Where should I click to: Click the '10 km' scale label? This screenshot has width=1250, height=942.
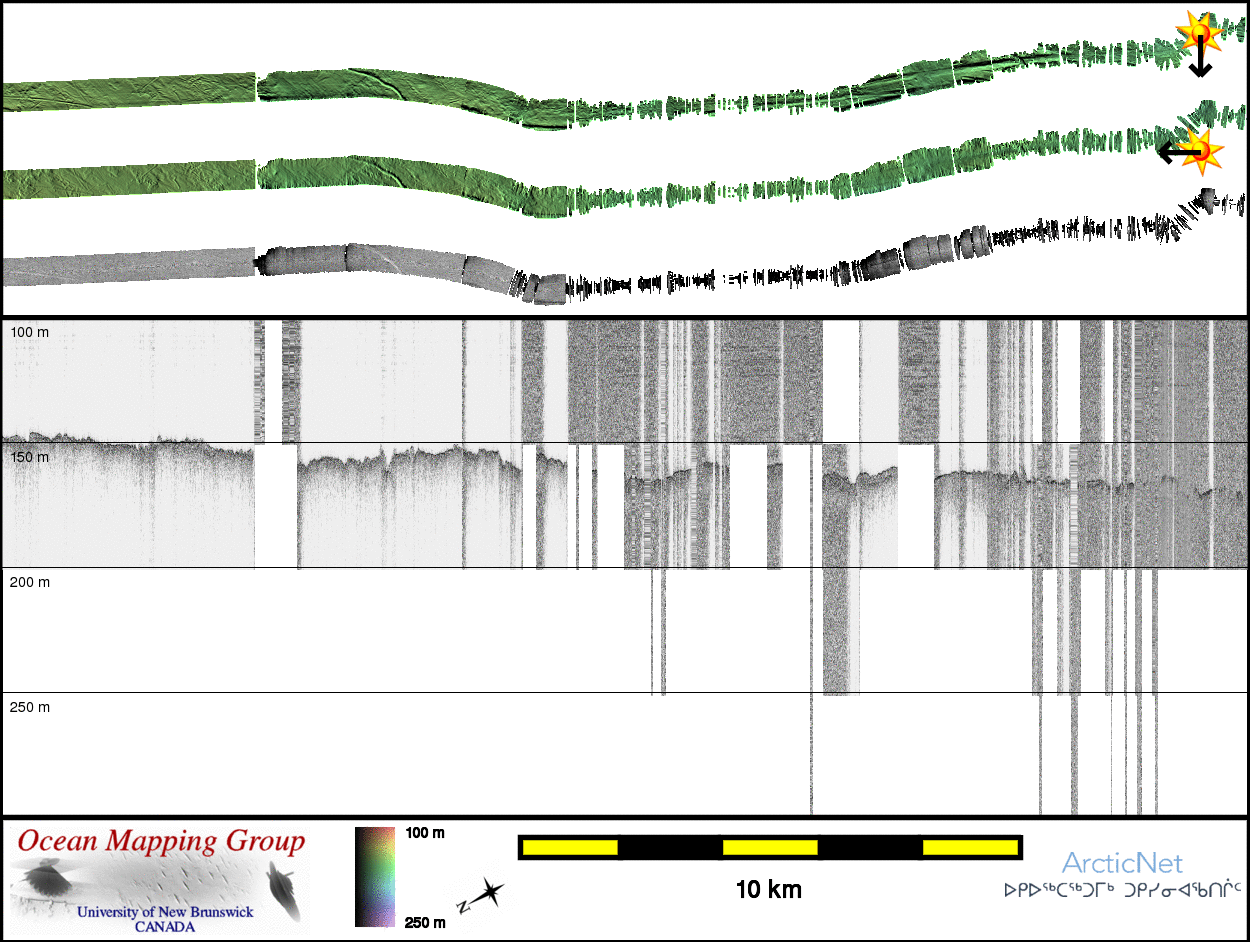768,889
